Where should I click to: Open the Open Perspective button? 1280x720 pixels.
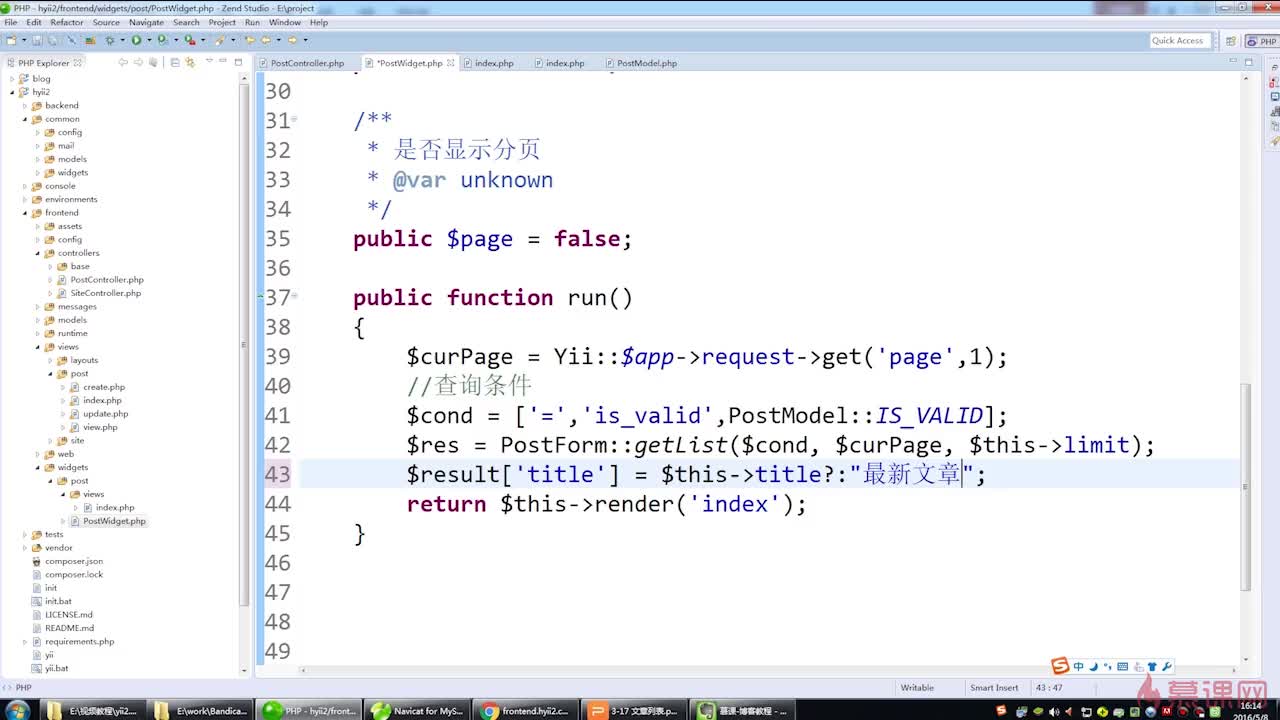coord(1229,41)
